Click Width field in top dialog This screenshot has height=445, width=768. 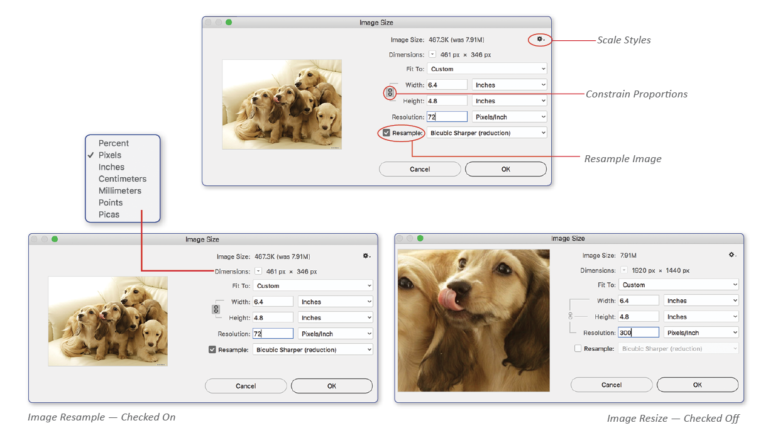pyautogui.click(x=447, y=85)
